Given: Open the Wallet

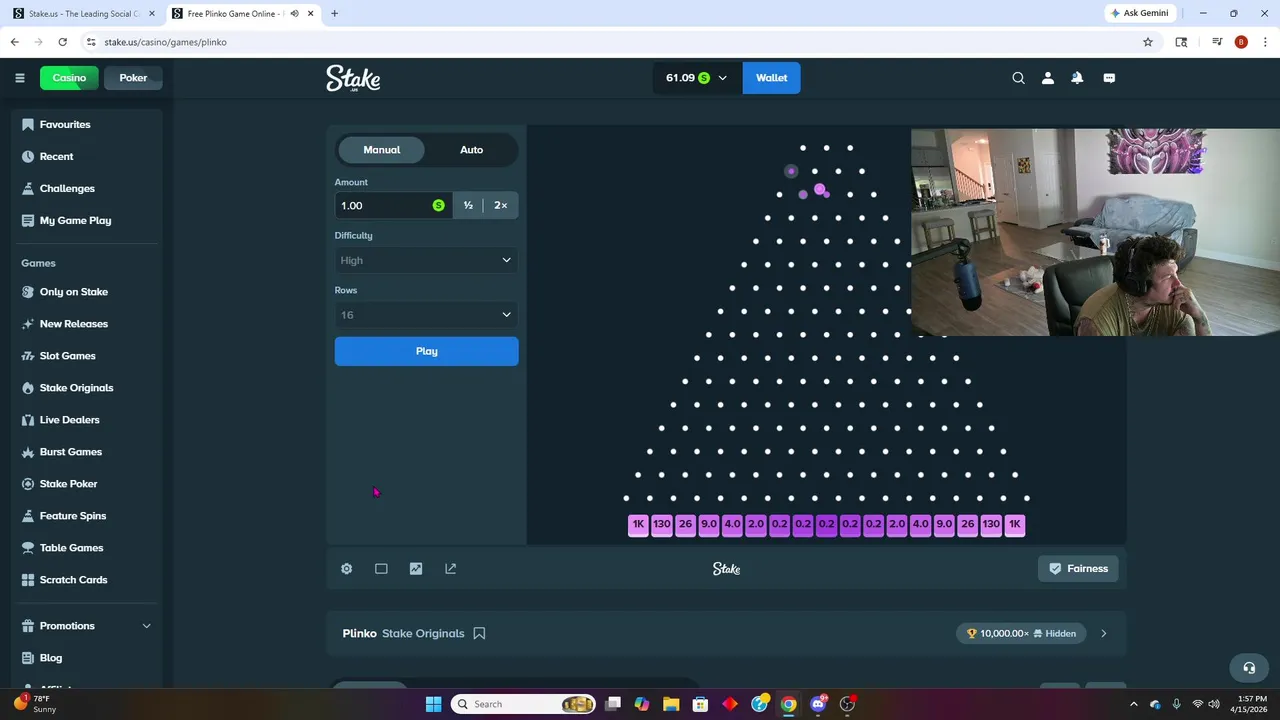Looking at the screenshot, I should (771, 78).
